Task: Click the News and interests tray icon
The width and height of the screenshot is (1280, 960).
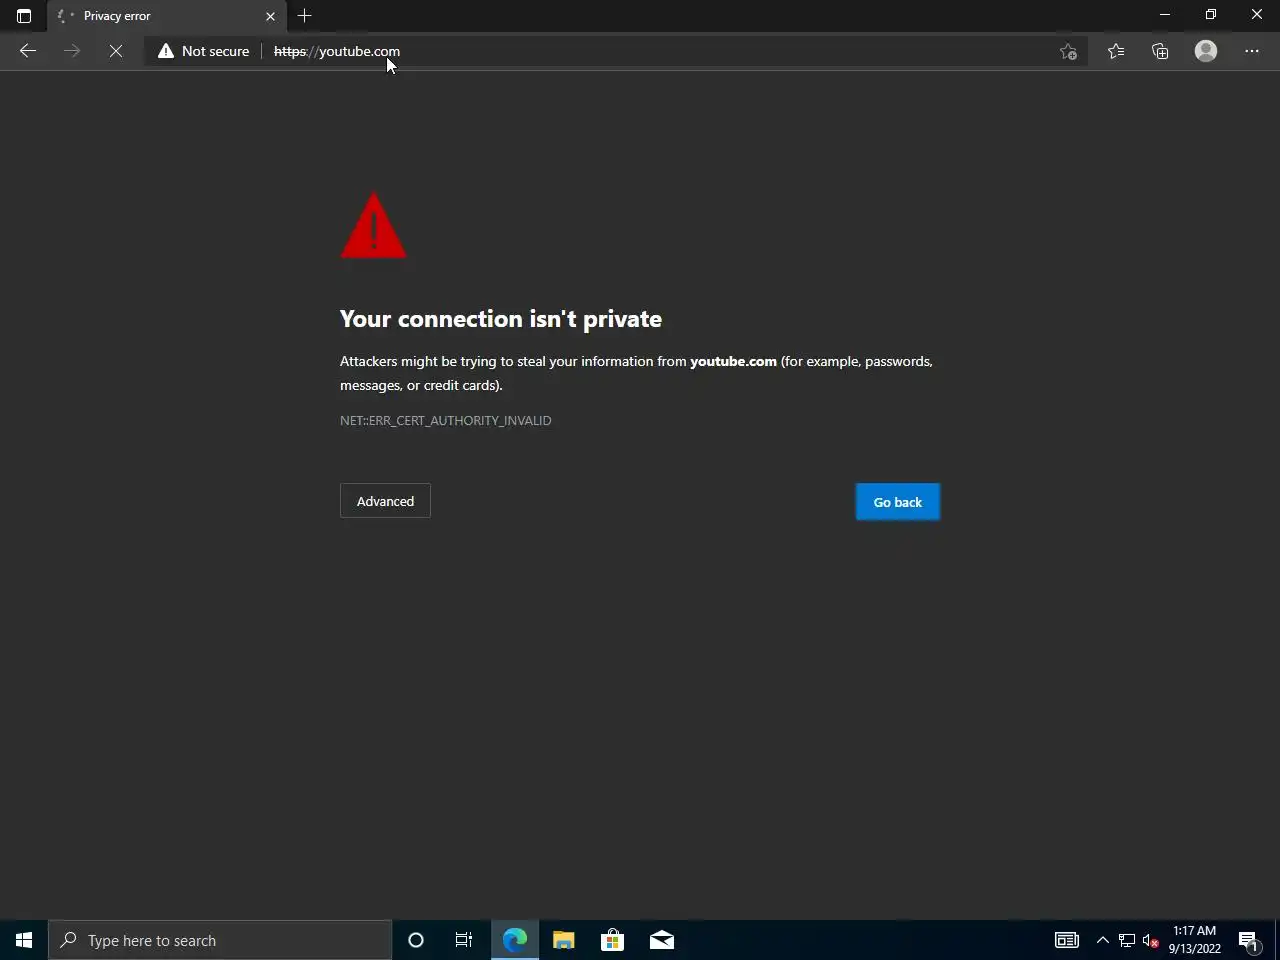Action: [1067, 940]
